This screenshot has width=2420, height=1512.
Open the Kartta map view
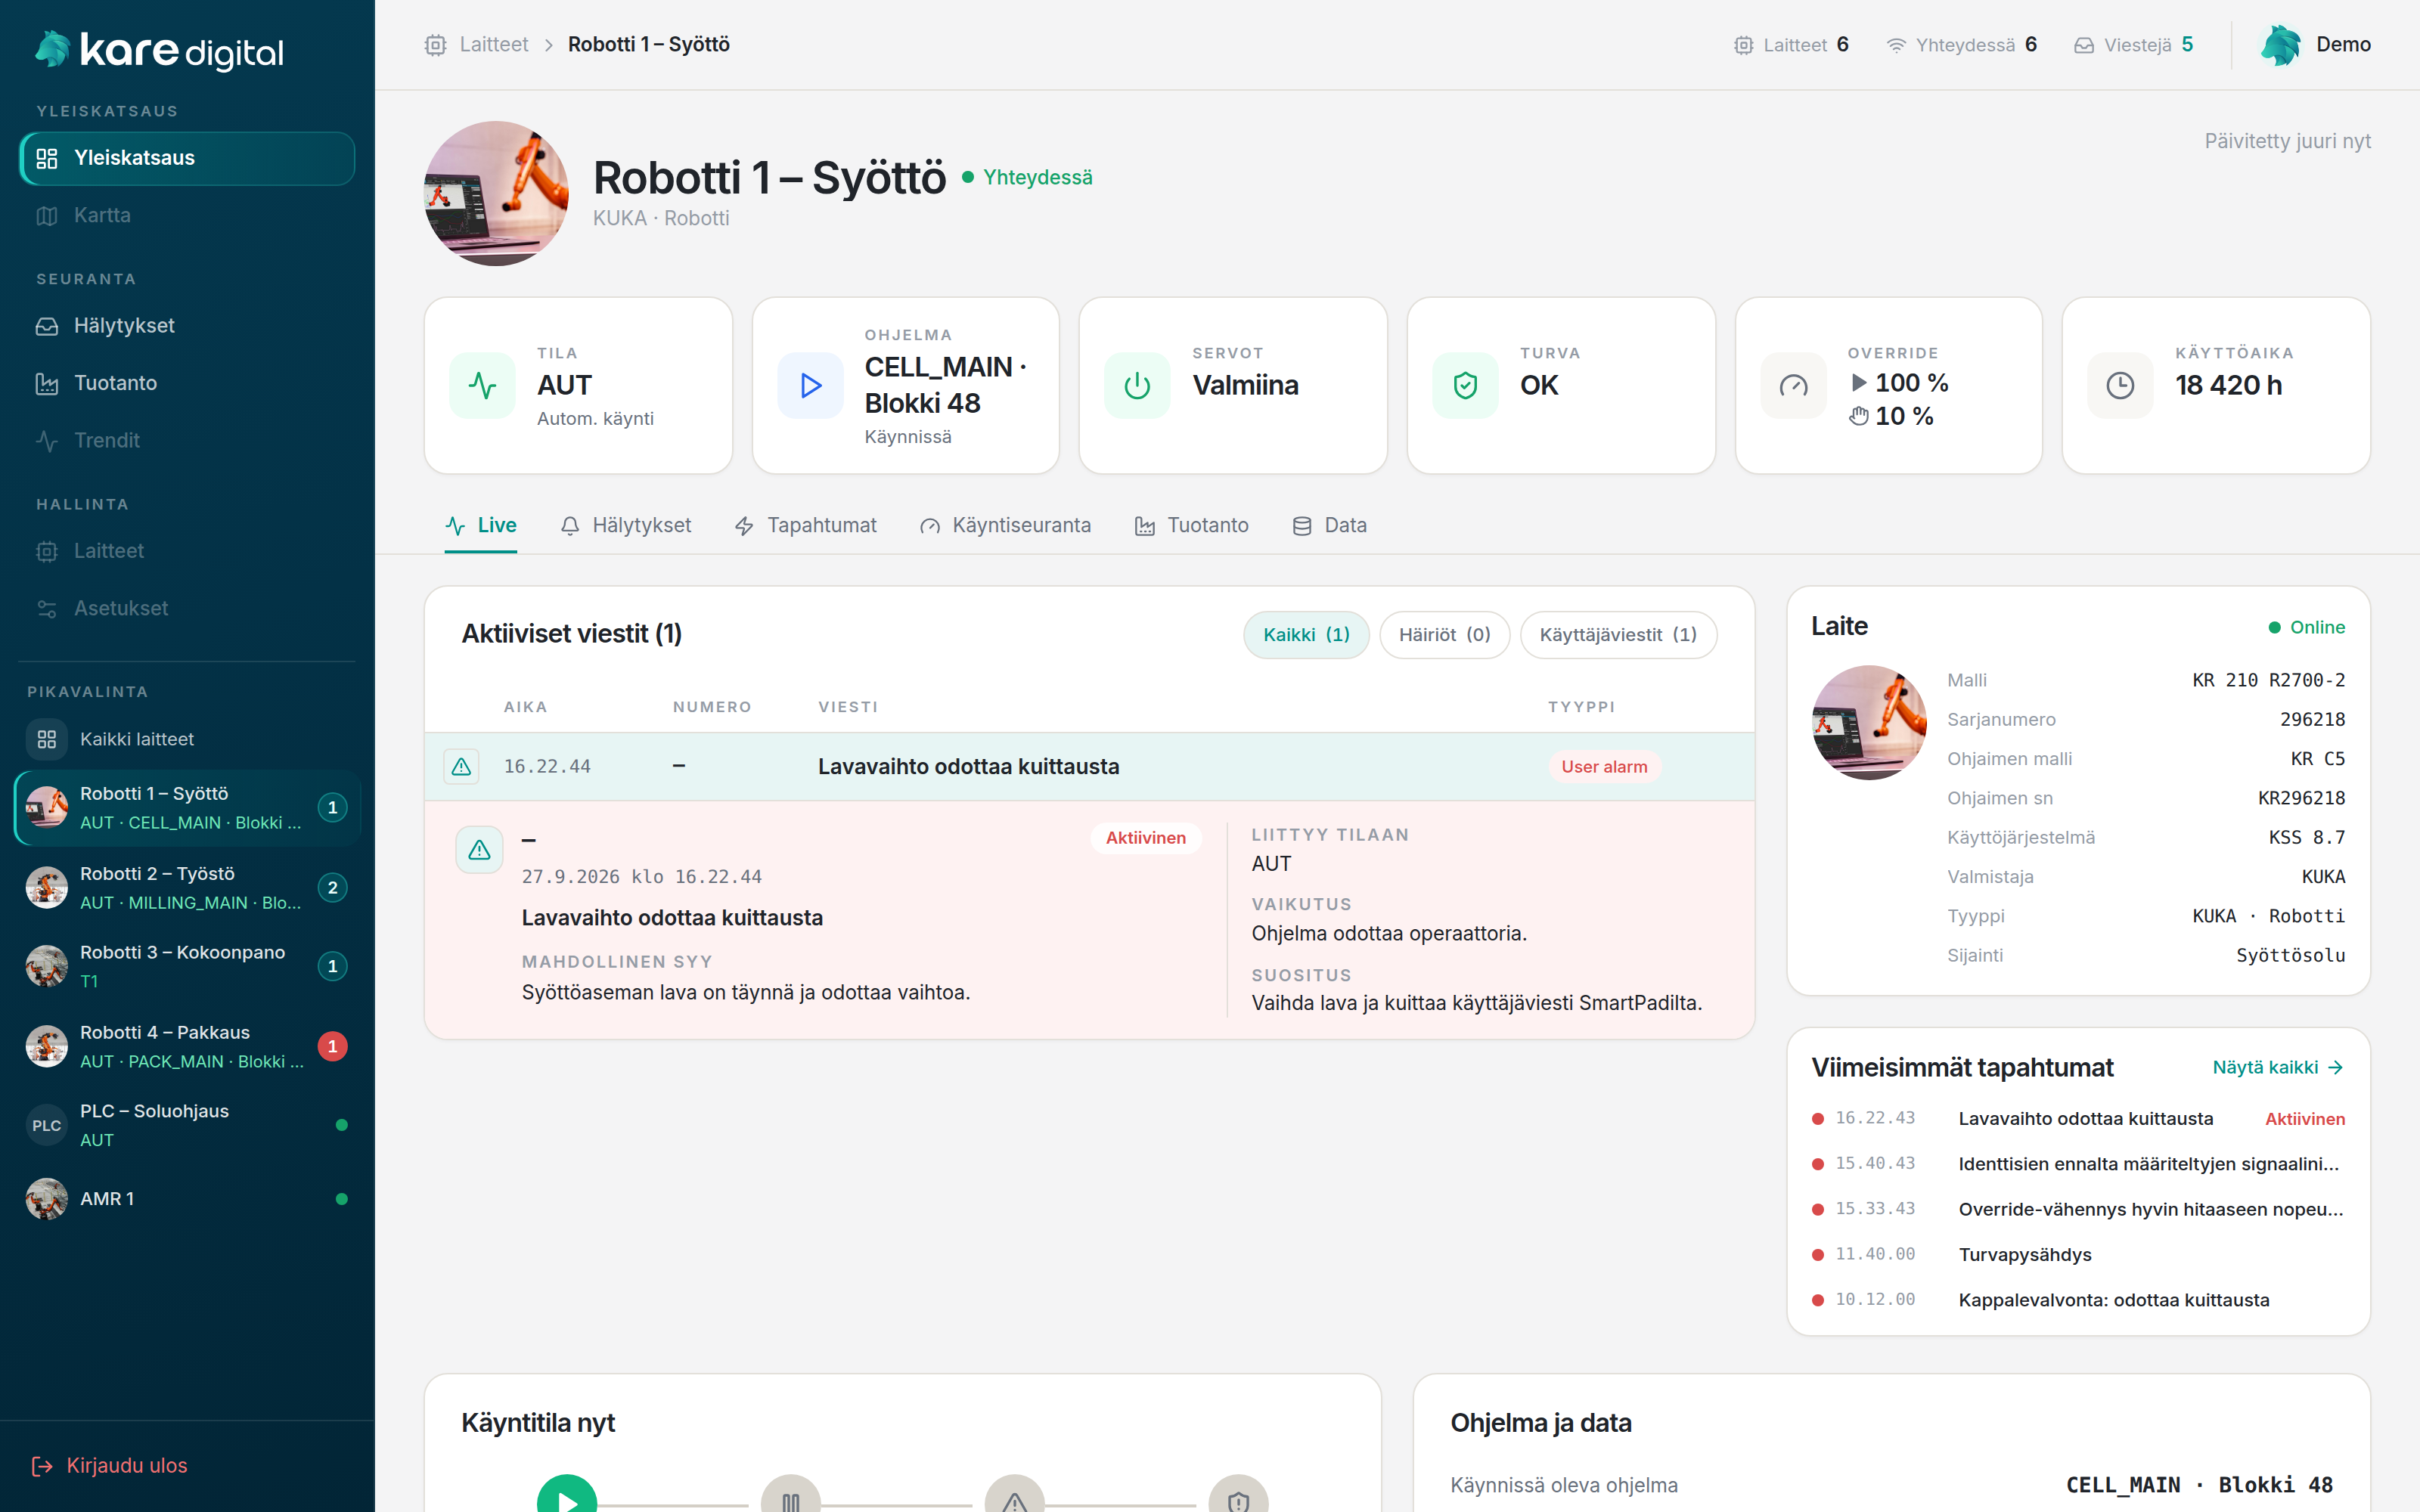pos(187,216)
